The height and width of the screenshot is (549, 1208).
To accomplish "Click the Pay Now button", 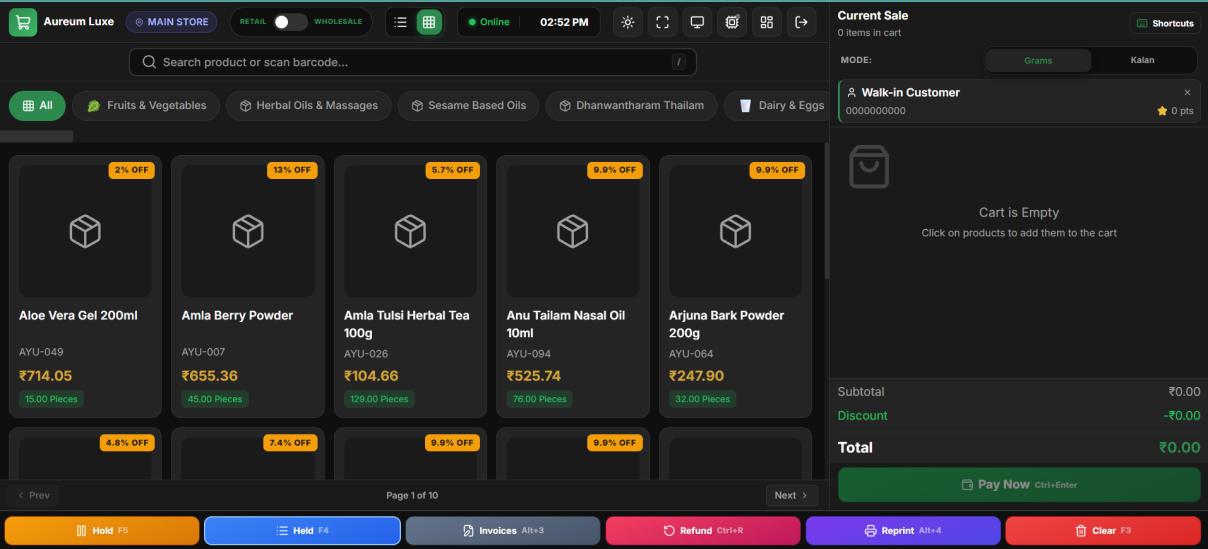I will click(x=1019, y=484).
